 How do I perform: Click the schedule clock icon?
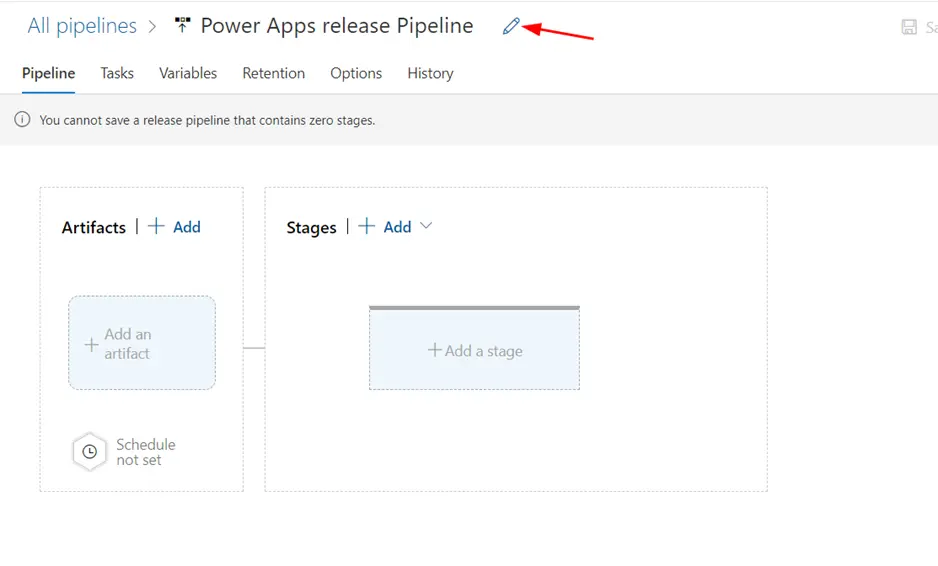click(90, 452)
